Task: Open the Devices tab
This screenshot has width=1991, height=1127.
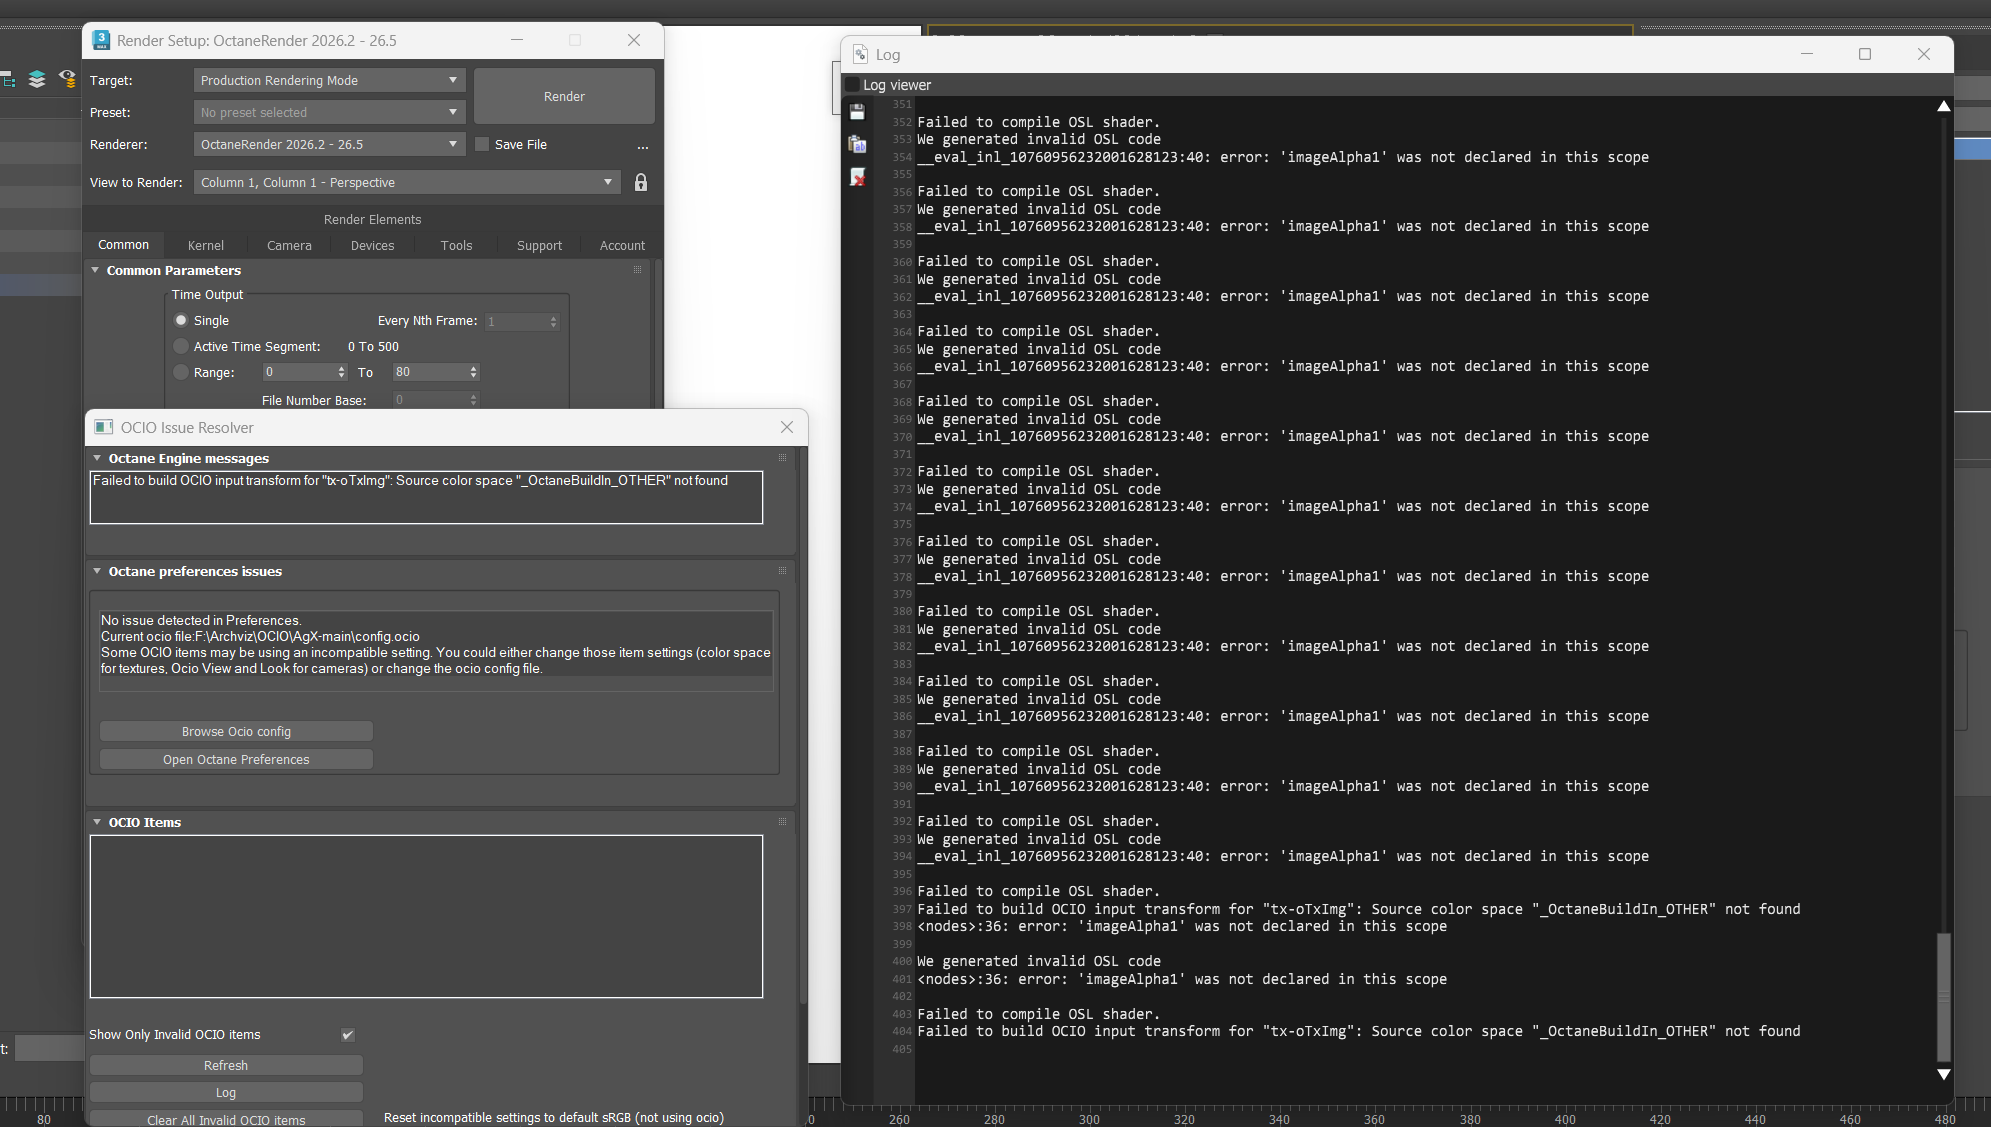Action: (x=372, y=245)
